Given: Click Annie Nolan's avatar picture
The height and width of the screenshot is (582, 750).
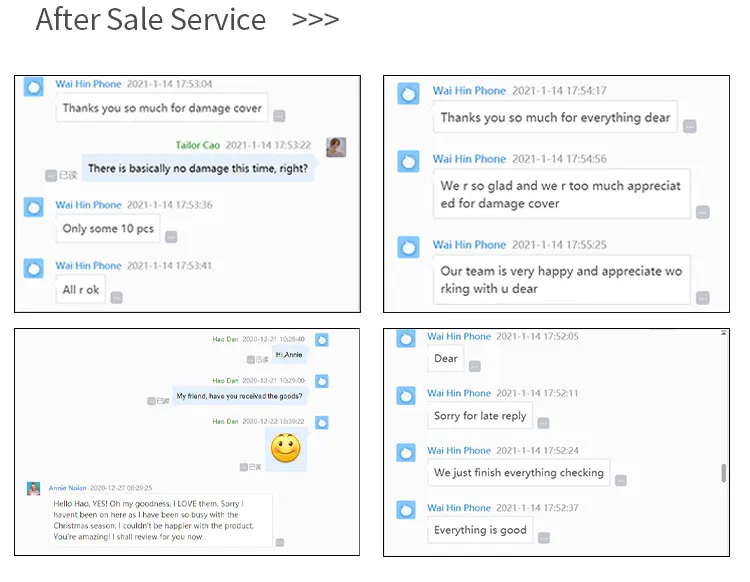Looking at the screenshot, I should (x=34, y=488).
